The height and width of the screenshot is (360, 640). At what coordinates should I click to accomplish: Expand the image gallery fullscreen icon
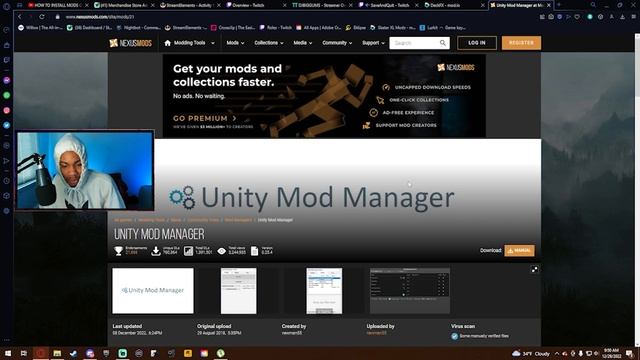(x=534, y=270)
